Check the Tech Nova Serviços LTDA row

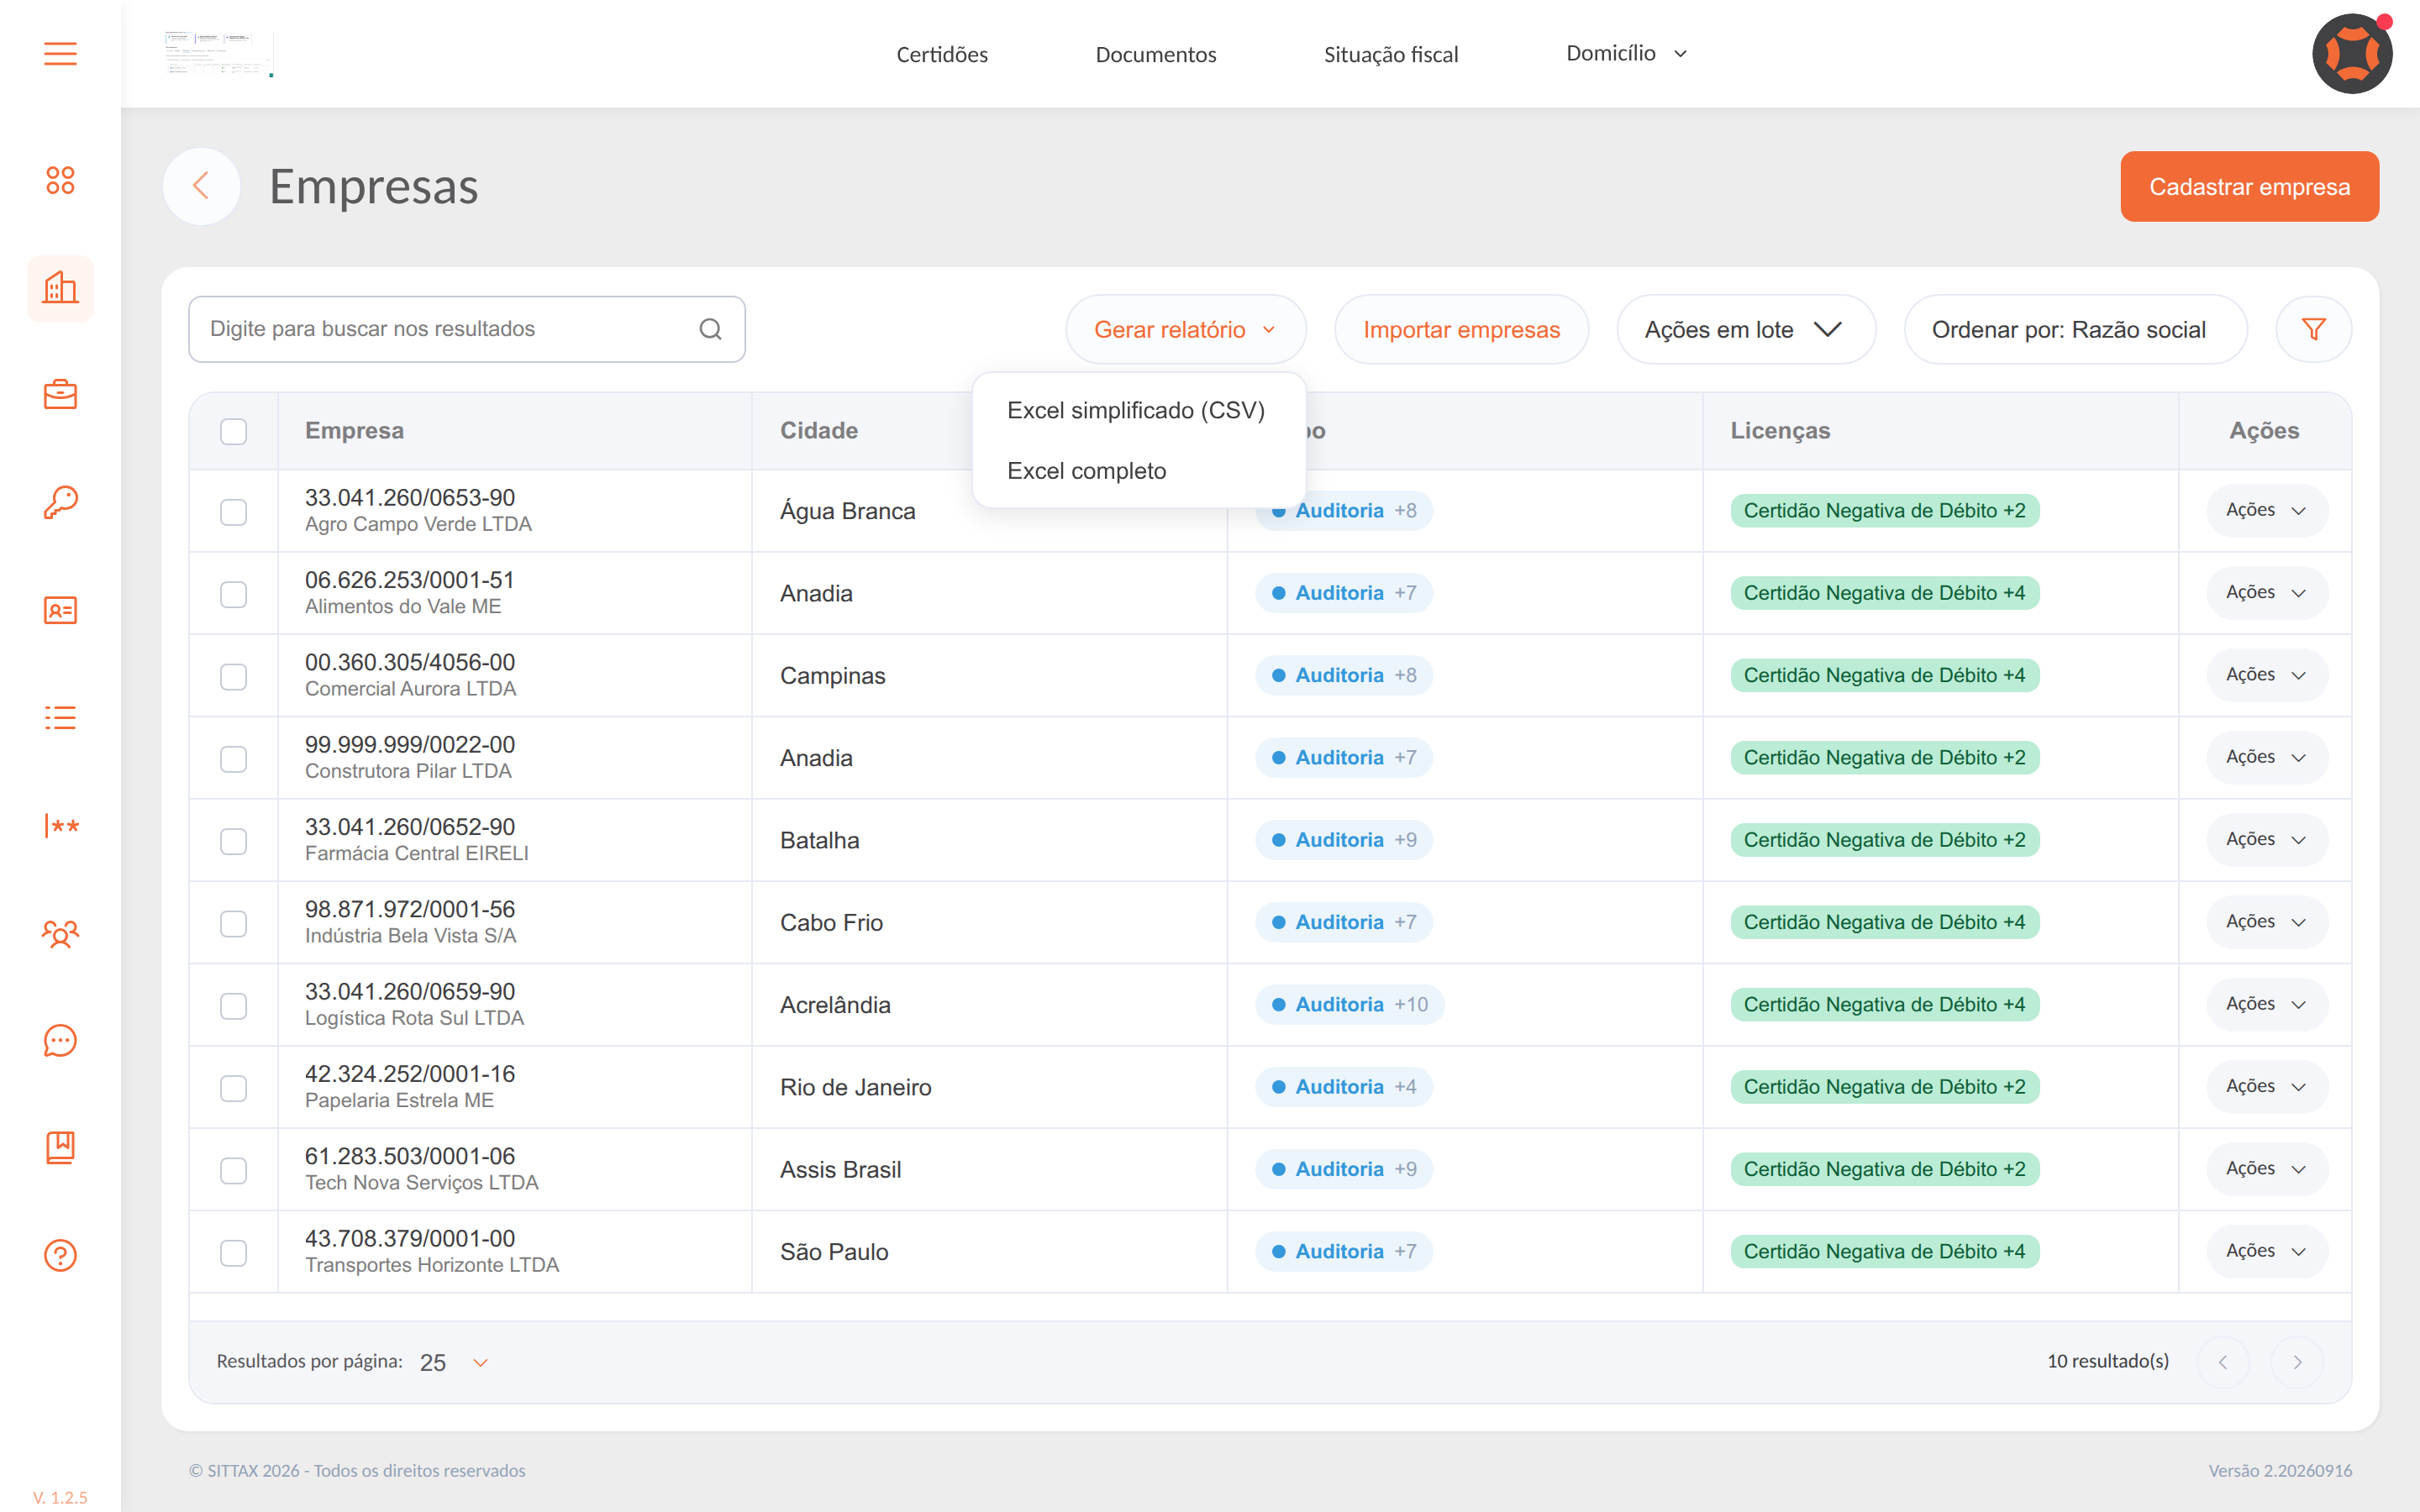pos(233,1170)
